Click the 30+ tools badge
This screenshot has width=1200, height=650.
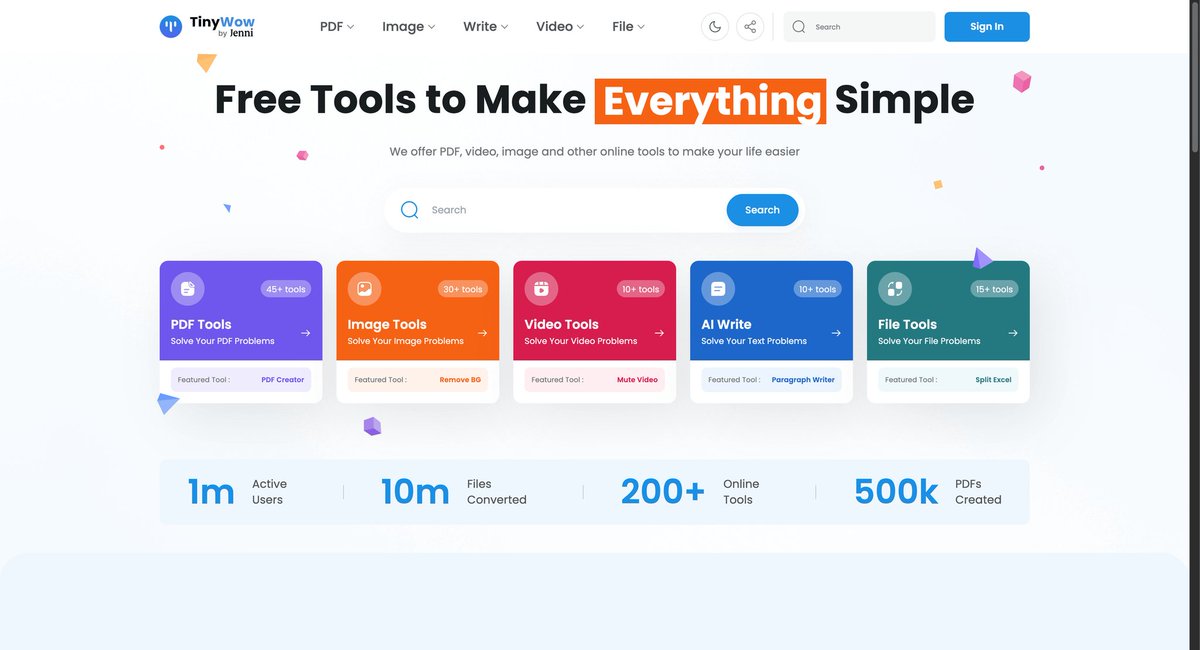click(463, 289)
